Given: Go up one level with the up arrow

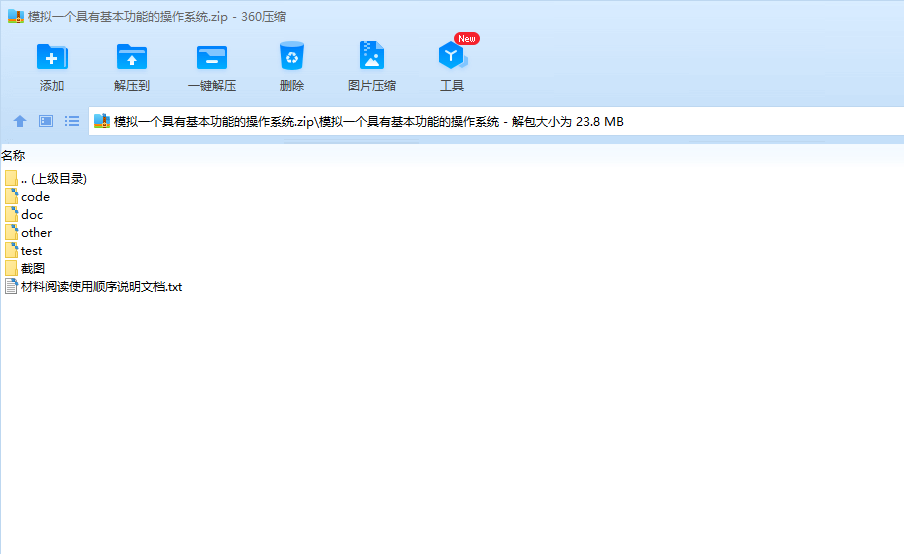Looking at the screenshot, I should pos(20,121).
